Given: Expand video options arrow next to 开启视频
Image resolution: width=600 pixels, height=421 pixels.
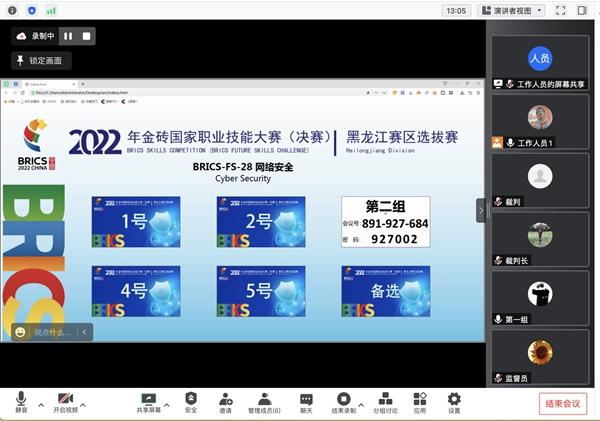Looking at the screenshot, I should tap(83, 405).
